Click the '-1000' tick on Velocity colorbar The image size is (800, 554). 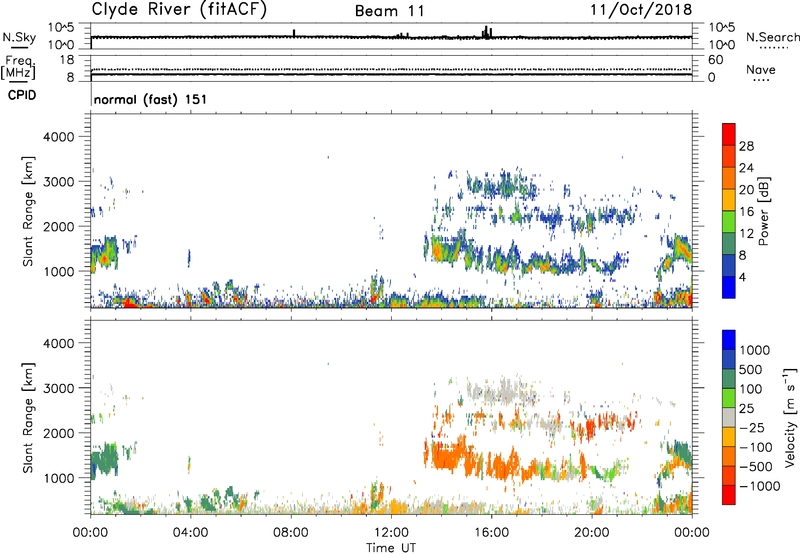tap(760, 486)
